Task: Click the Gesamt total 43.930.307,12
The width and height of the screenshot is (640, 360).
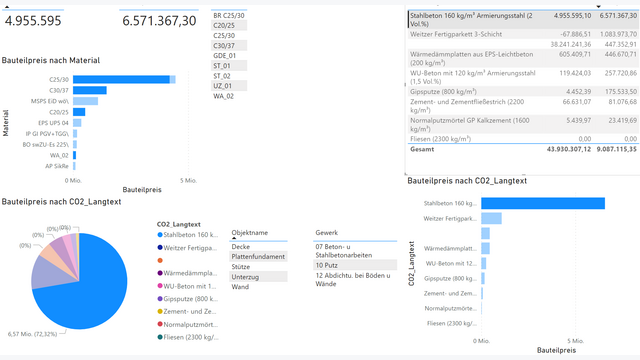Action: coord(569,149)
